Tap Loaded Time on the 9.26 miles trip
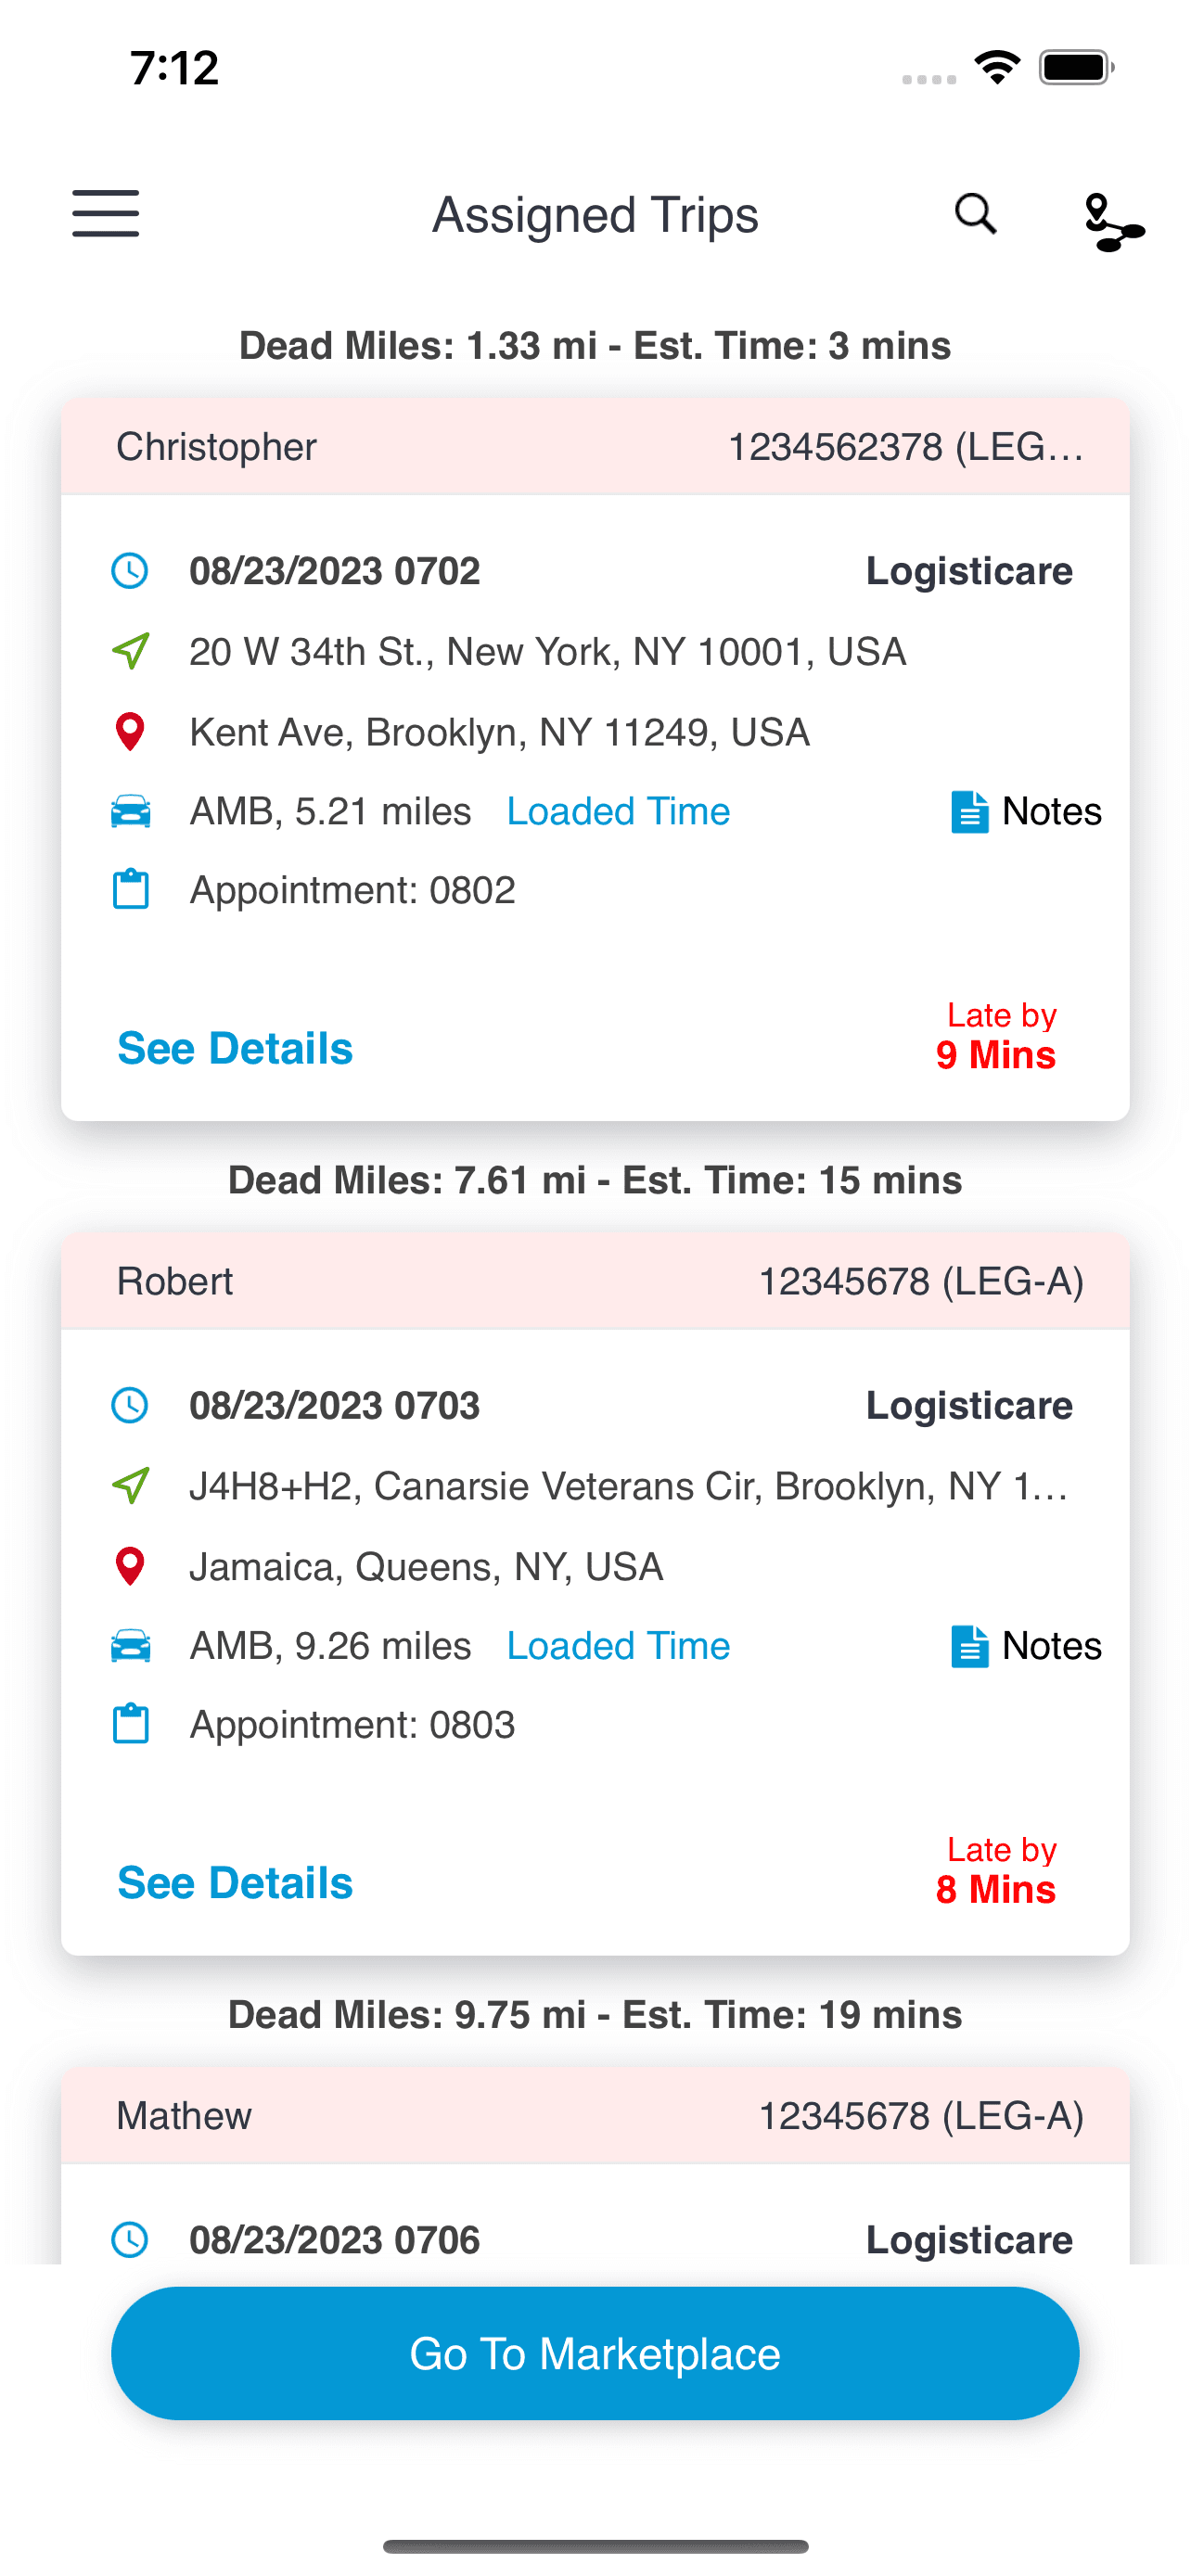The image size is (1191, 2576). coord(618,1646)
